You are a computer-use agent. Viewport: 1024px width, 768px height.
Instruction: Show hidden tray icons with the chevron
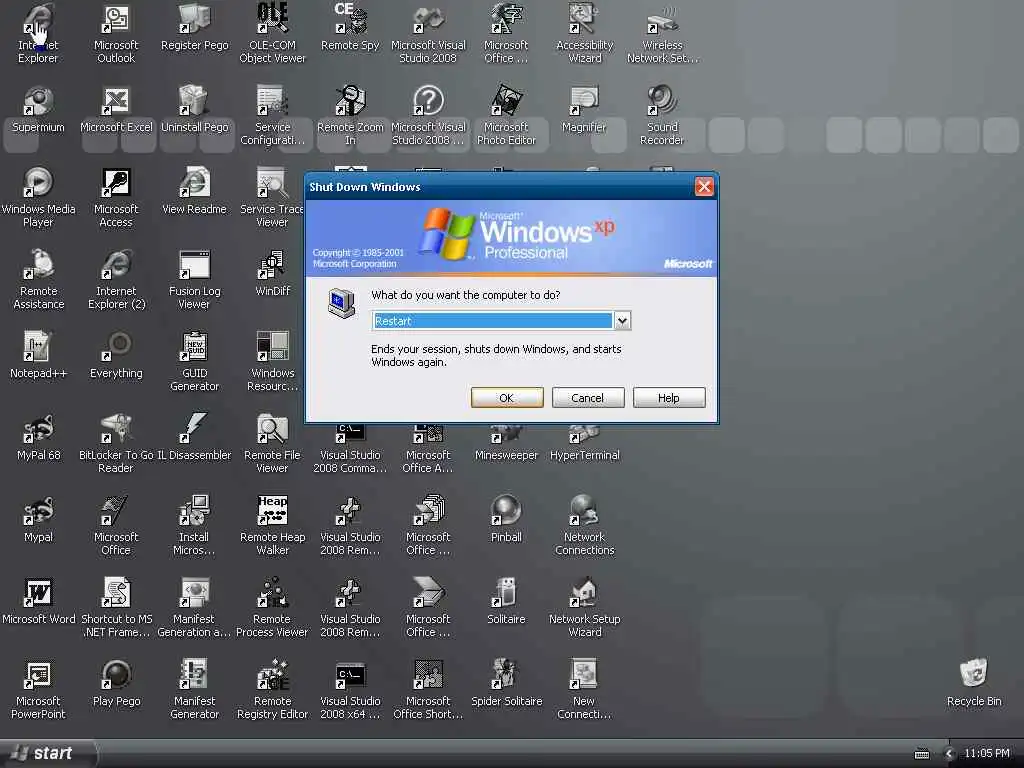(949, 754)
